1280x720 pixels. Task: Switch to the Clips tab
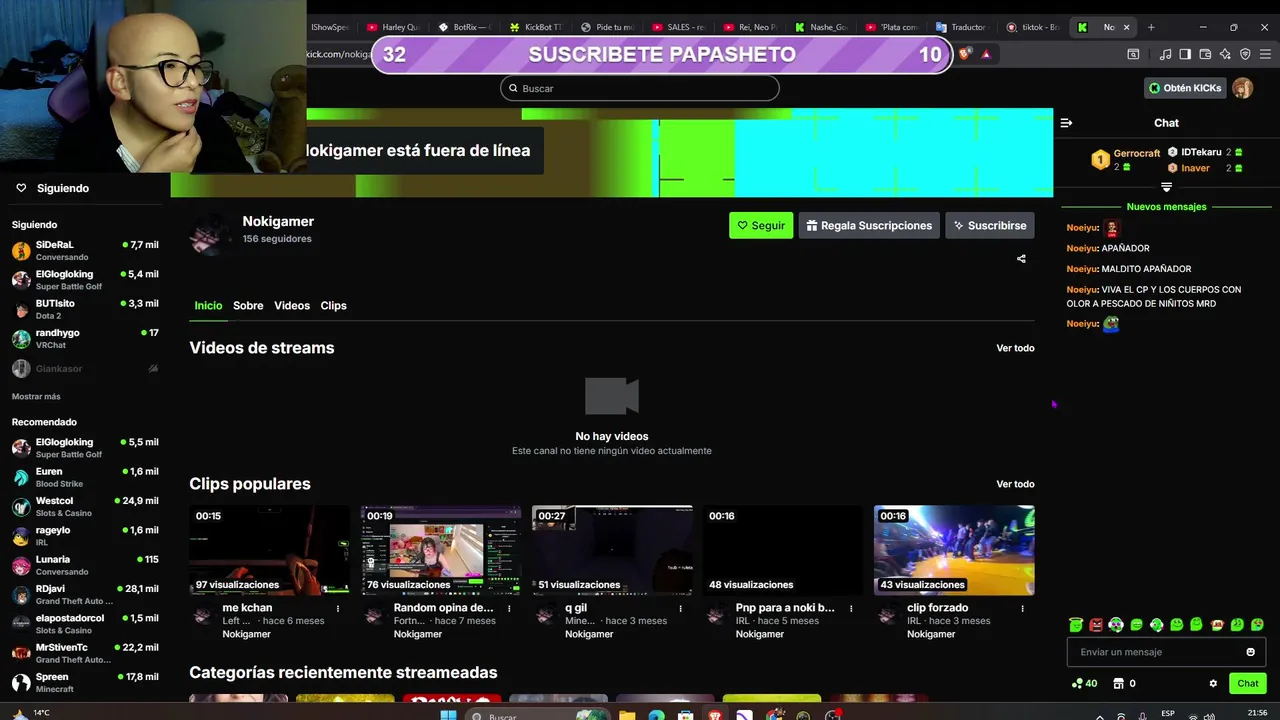[333, 306]
